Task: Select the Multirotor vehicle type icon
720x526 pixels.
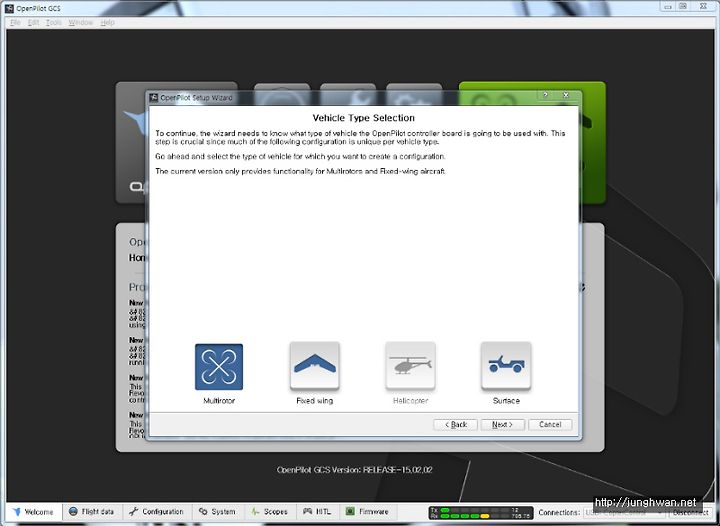Action: (x=219, y=367)
